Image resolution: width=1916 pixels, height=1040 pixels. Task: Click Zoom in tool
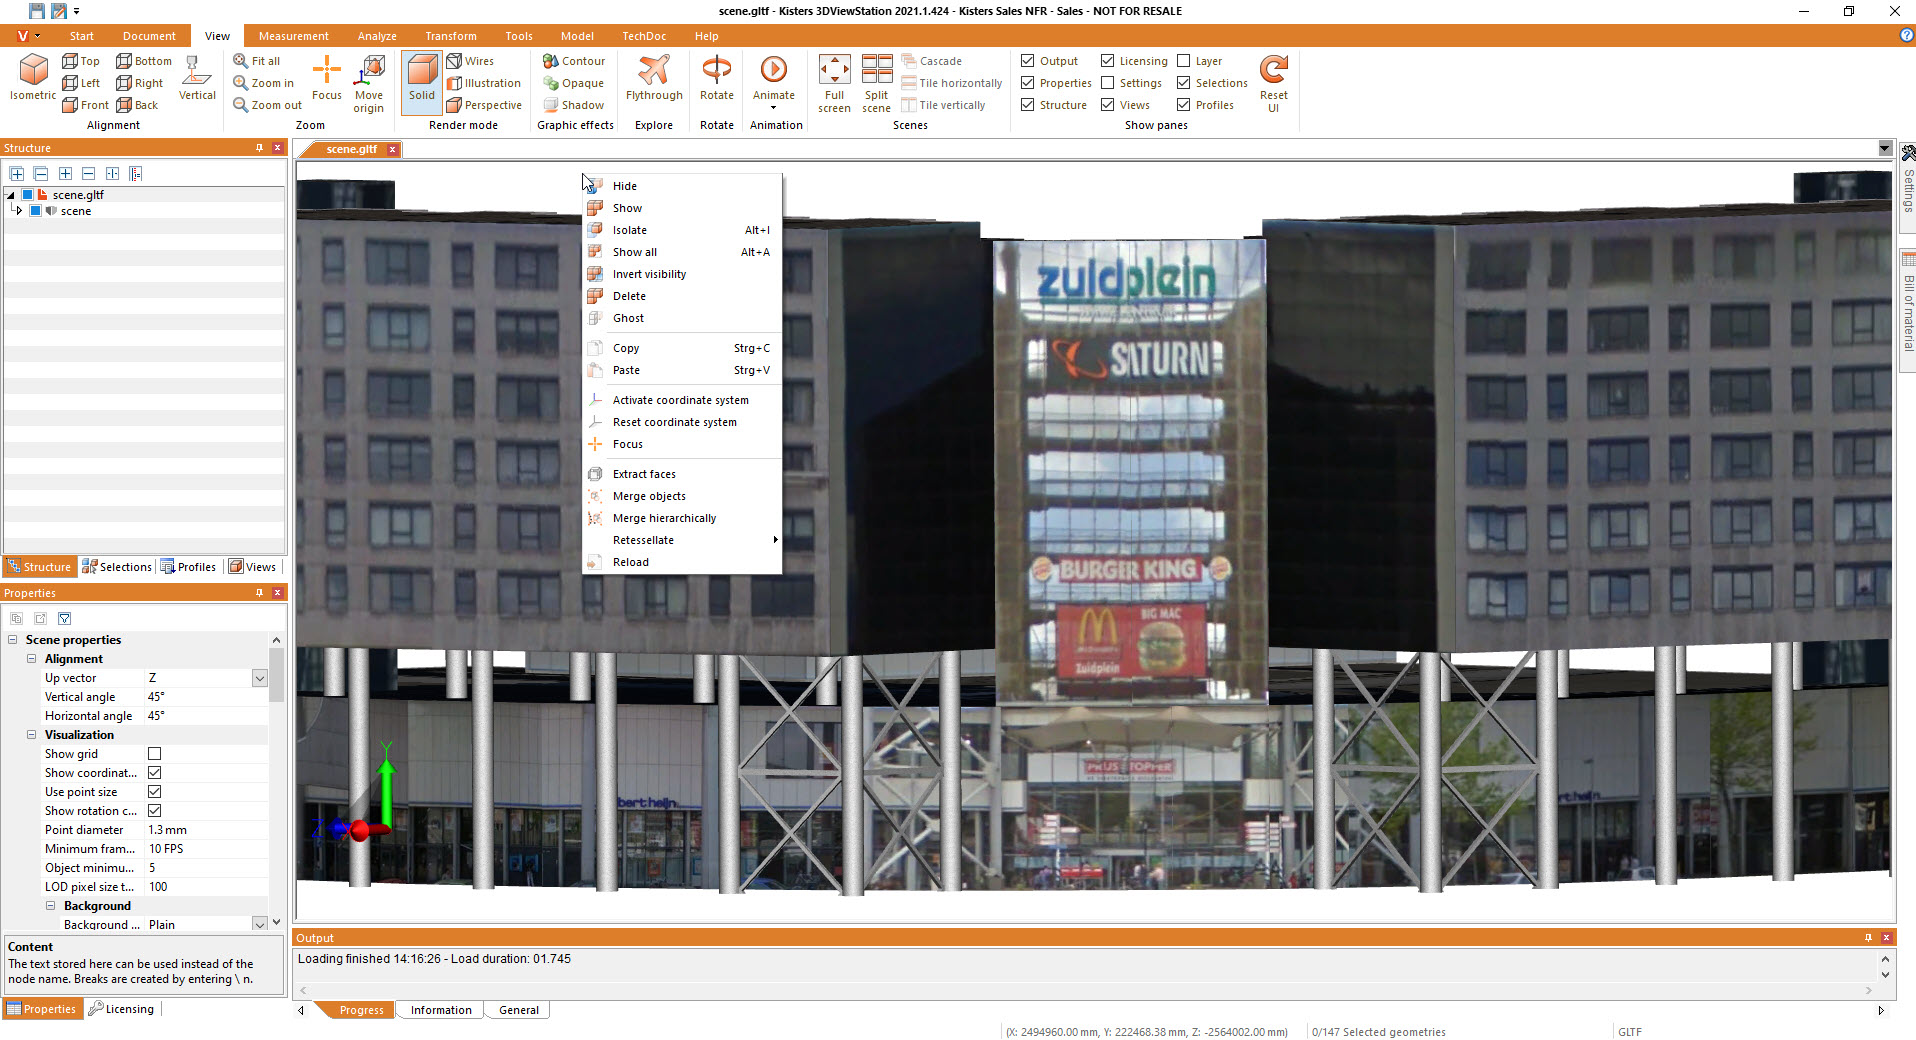pos(264,83)
